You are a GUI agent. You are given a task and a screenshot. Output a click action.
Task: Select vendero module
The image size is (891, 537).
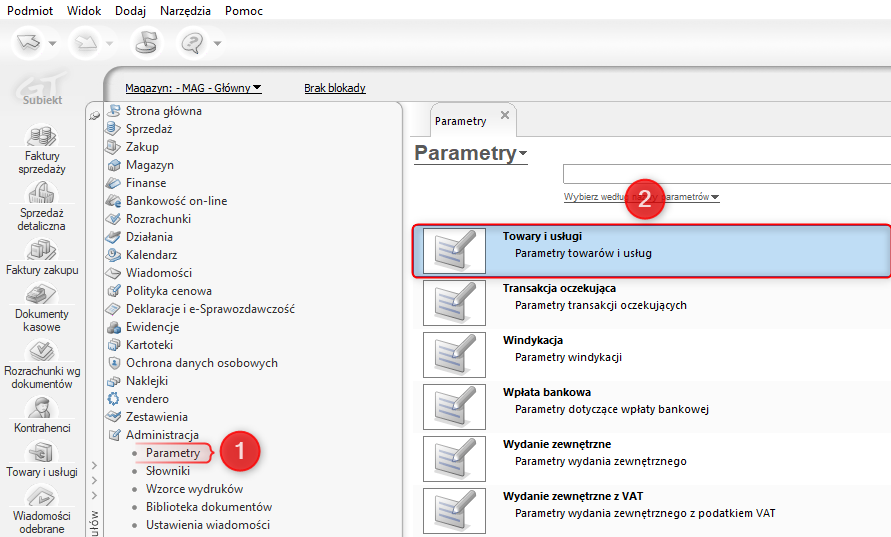point(147,399)
